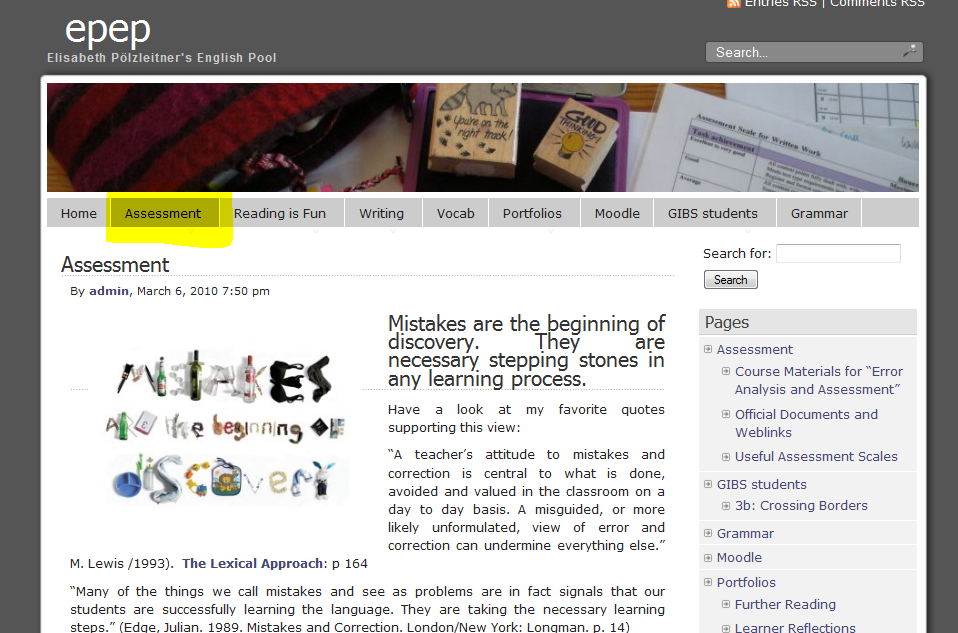Click the admin author link
958x633 pixels.
pyautogui.click(x=109, y=291)
